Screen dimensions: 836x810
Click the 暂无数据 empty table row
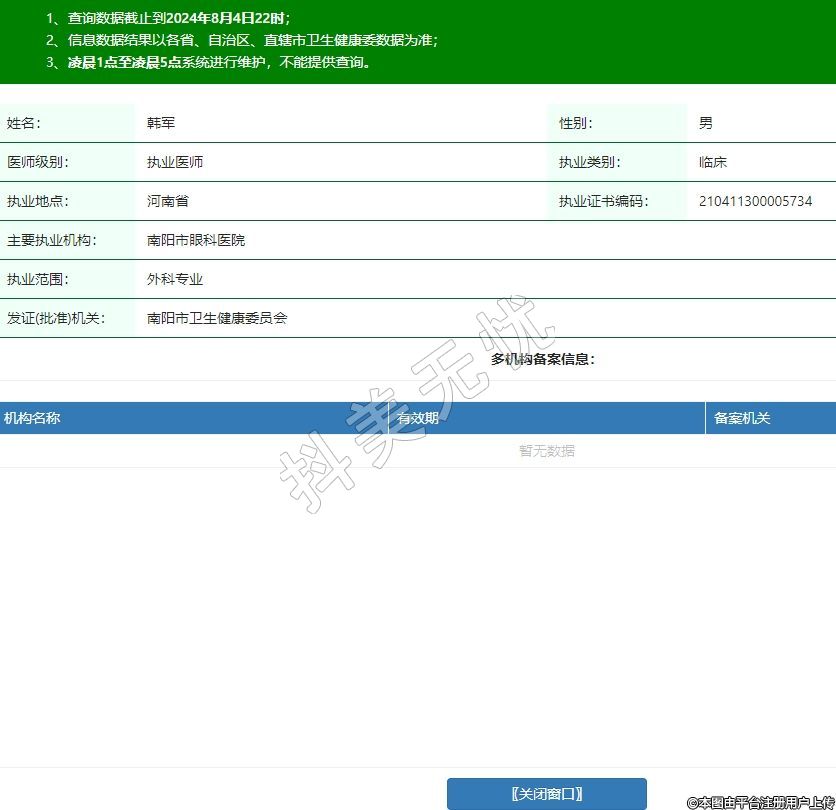tap(546, 451)
